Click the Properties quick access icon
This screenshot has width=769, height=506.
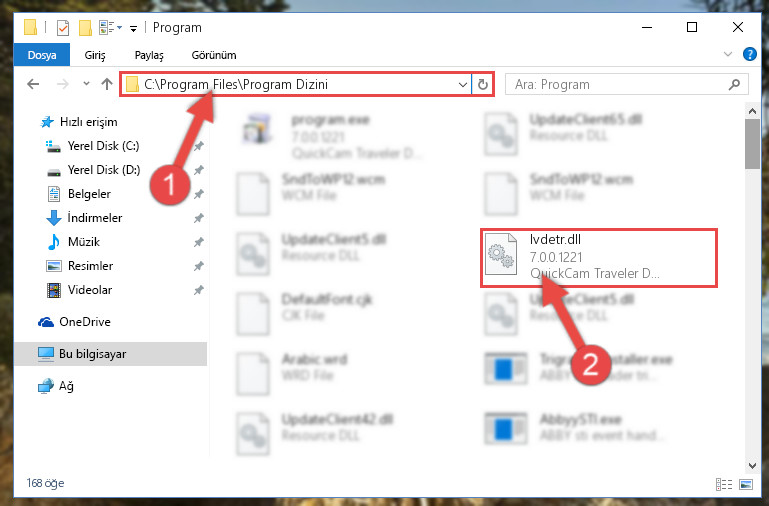tap(63, 28)
